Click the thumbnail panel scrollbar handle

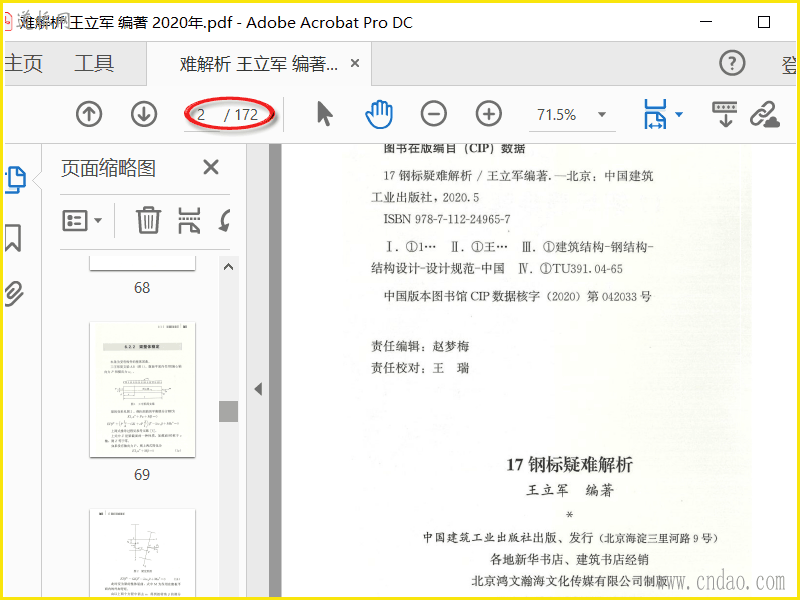pos(229,411)
